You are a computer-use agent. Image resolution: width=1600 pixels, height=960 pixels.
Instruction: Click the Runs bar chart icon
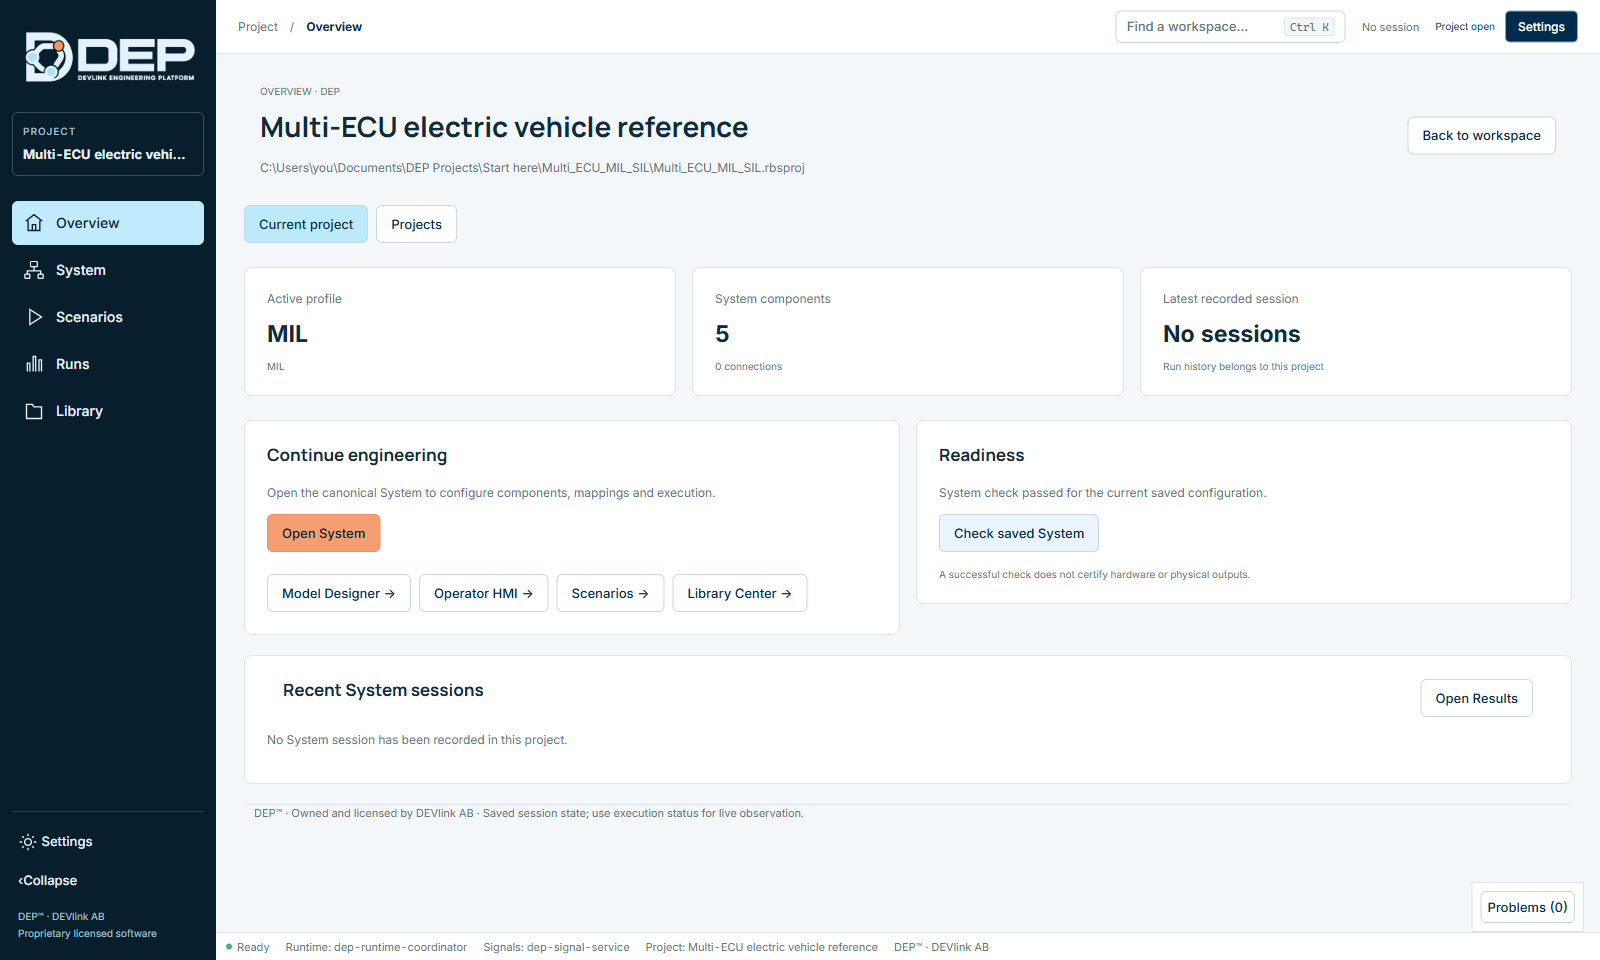[x=34, y=364]
